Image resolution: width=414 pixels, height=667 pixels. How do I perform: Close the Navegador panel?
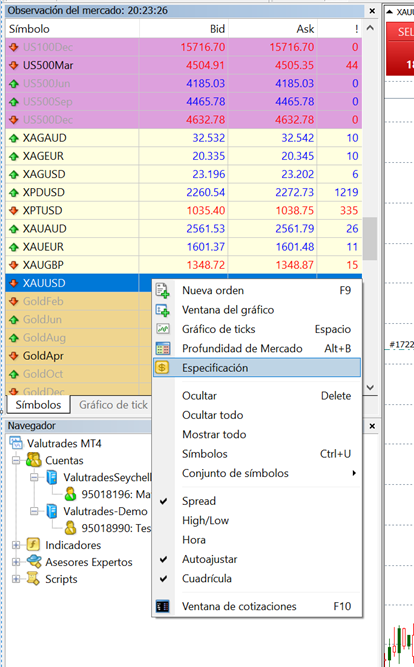372,426
